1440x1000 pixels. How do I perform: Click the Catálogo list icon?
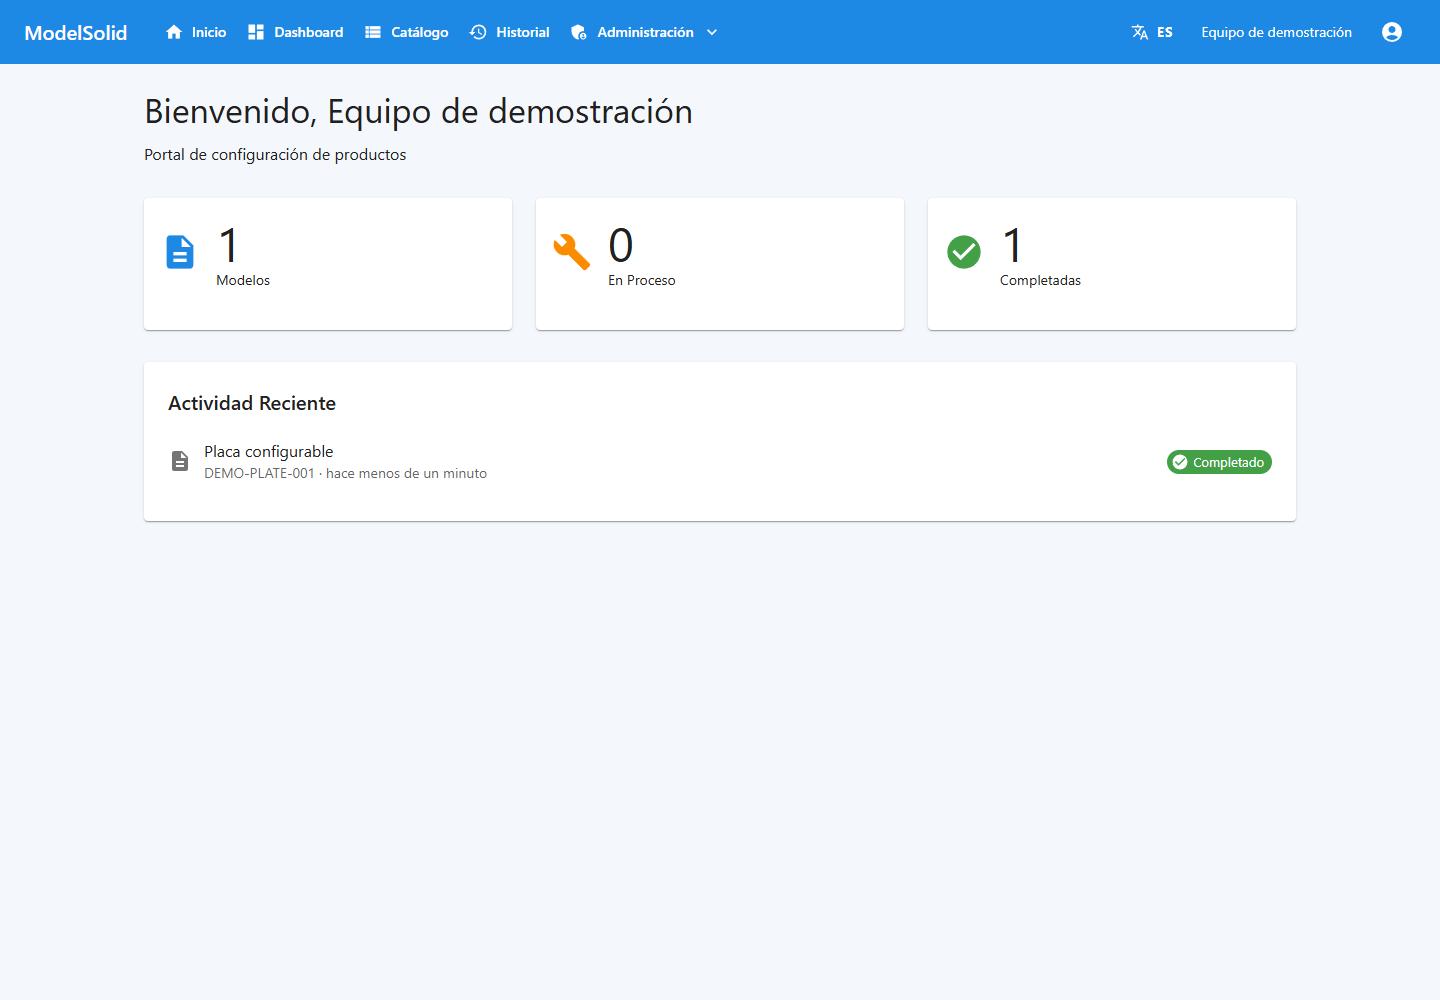[373, 32]
